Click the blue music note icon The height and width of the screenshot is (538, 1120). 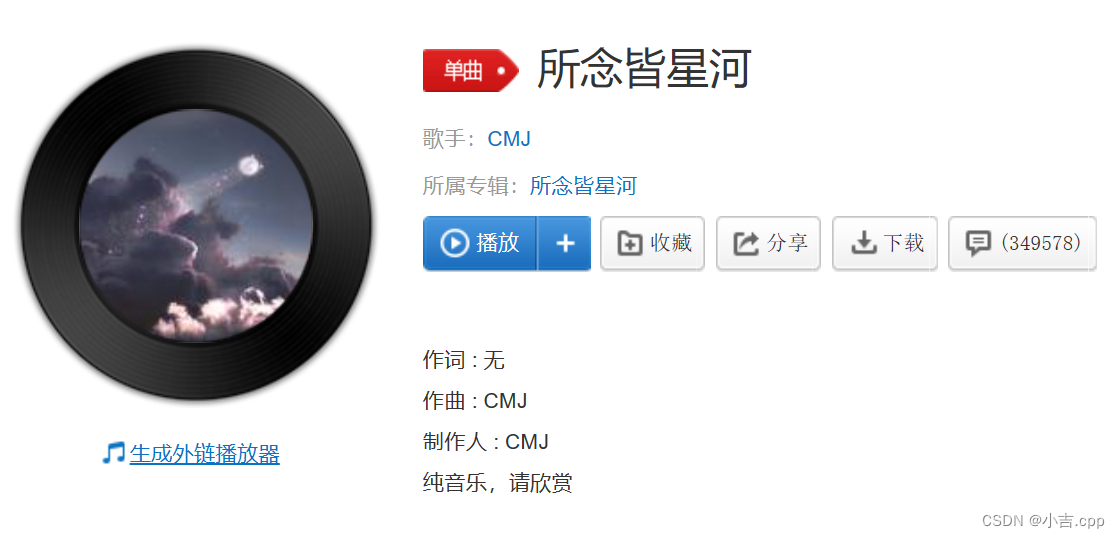(113, 453)
